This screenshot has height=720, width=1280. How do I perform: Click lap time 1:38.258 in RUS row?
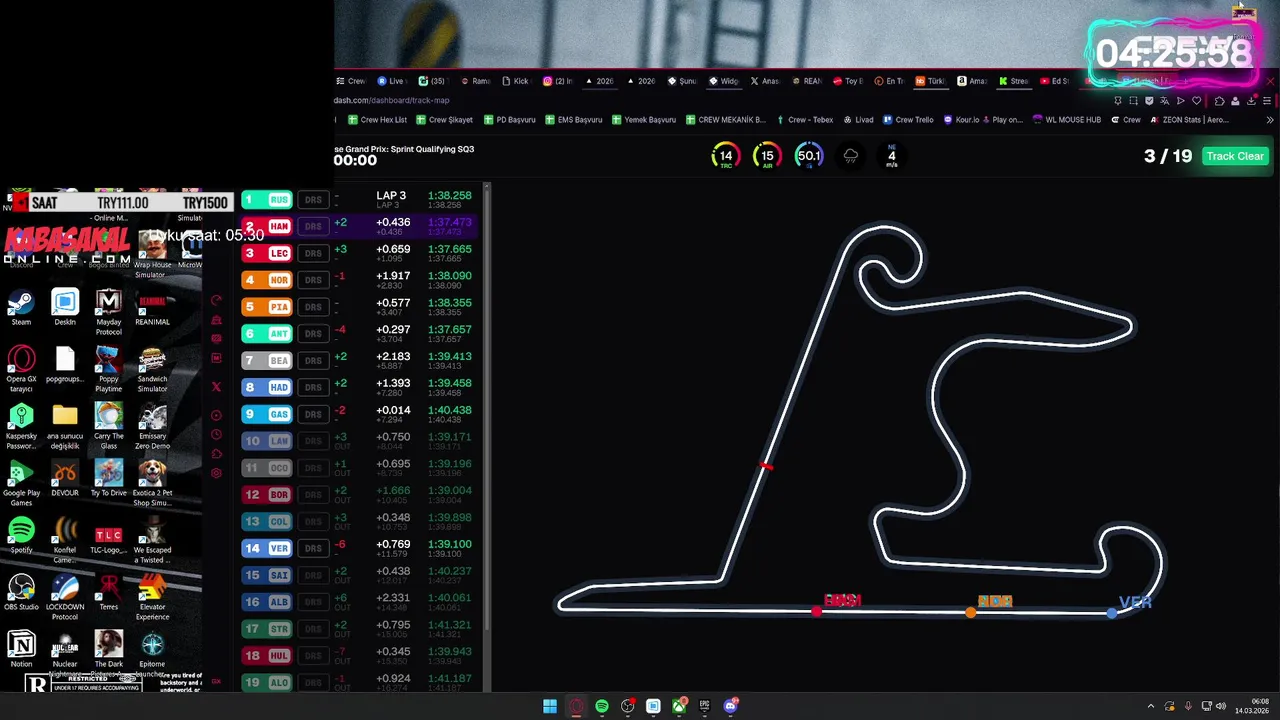tap(449, 196)
